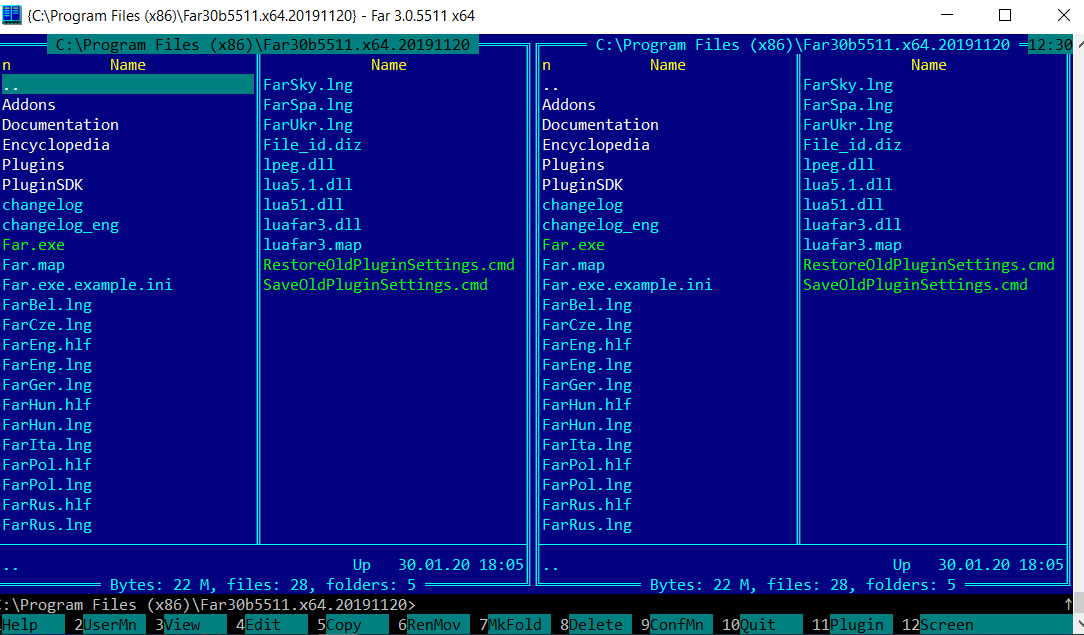Select luafar3.map in left panel
Image resolution: width=1084 pixels, height=635 pixels.
(x=312, y=245)
